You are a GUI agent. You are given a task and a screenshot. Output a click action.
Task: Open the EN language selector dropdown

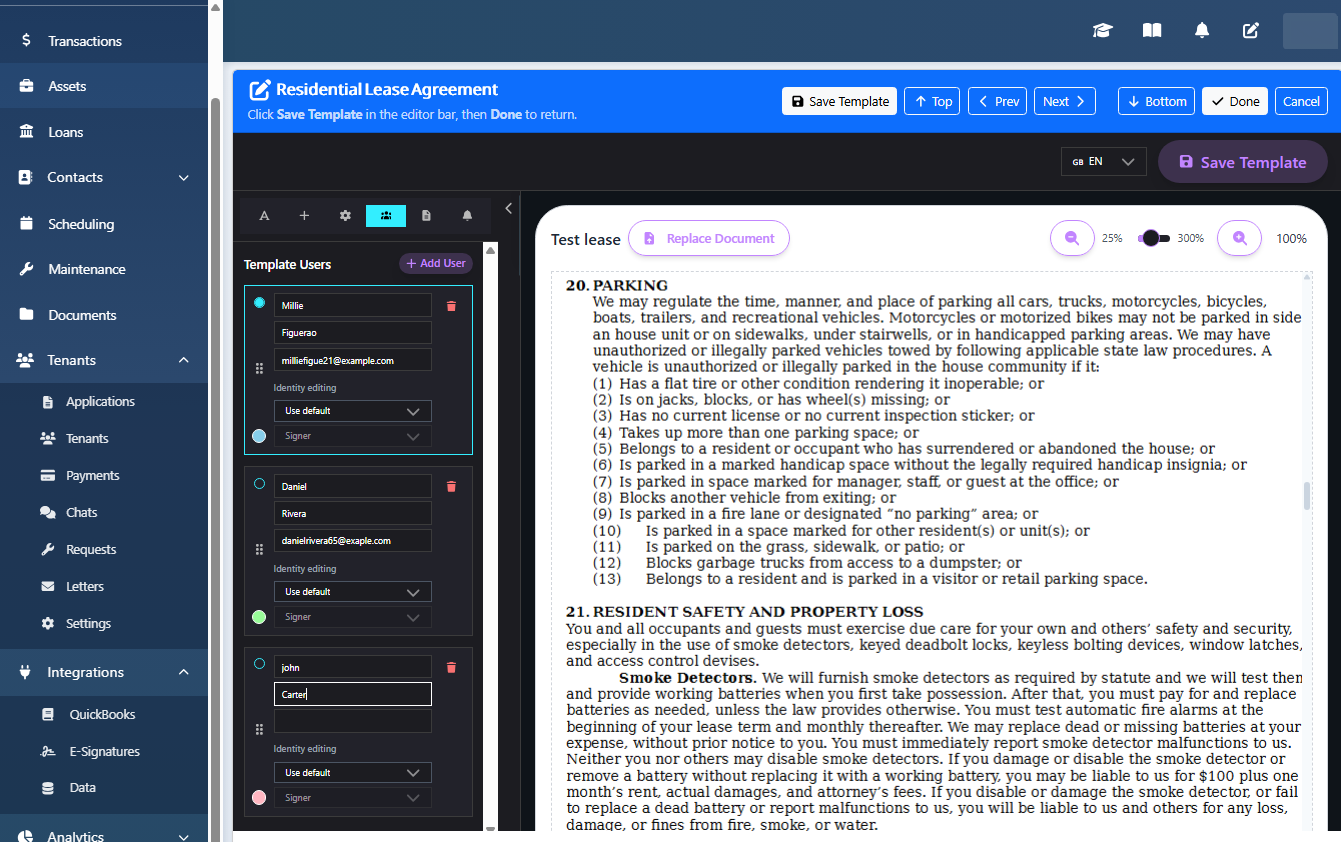pos(1104,161)
